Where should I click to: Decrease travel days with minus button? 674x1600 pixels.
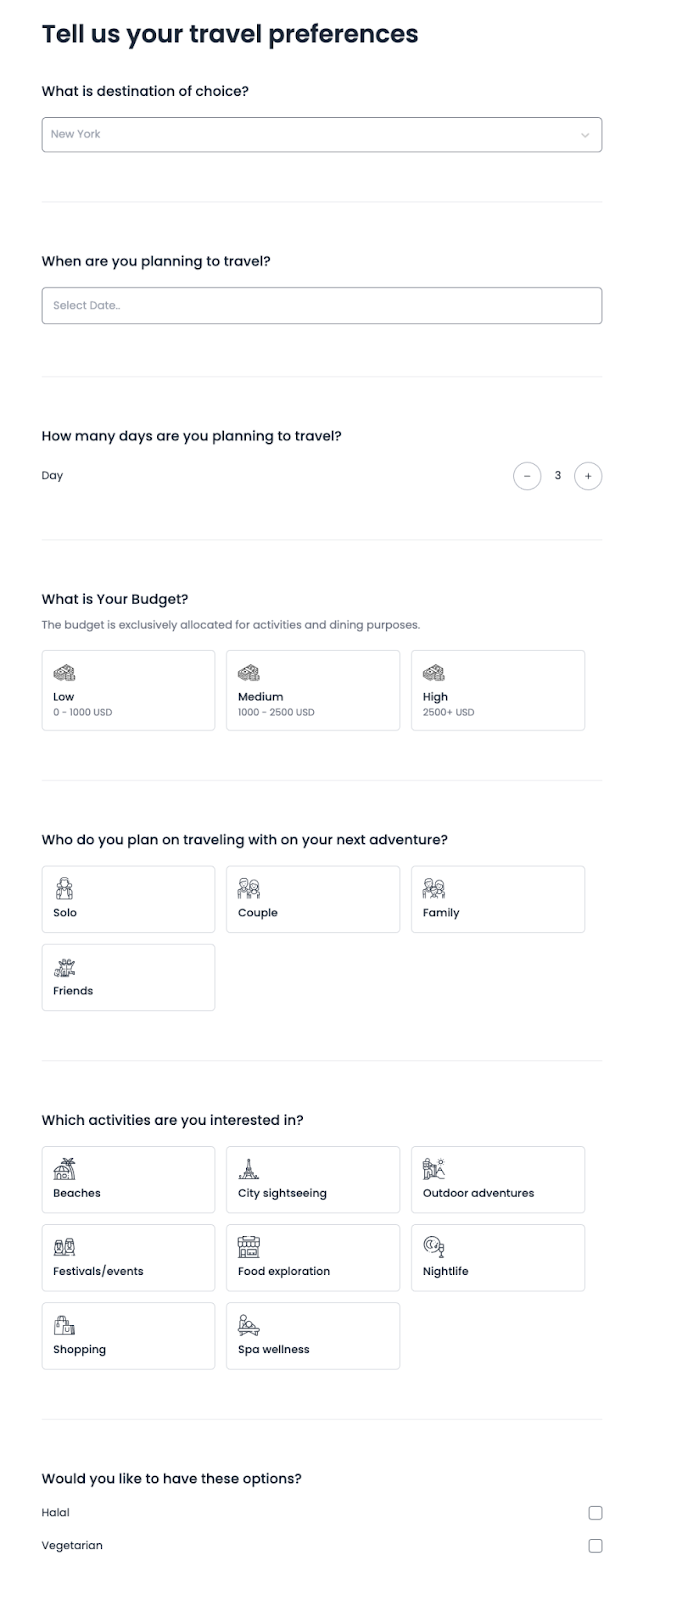tap(527, 476)
